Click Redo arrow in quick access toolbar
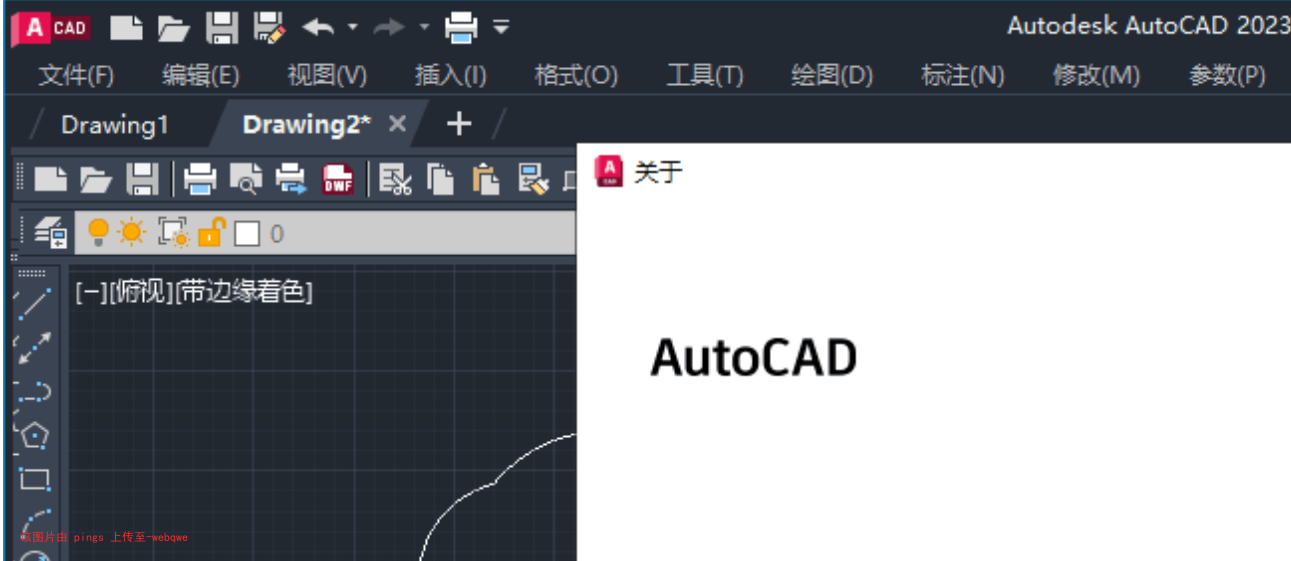This screenshot has width=1291, height=561. point(389,28)
